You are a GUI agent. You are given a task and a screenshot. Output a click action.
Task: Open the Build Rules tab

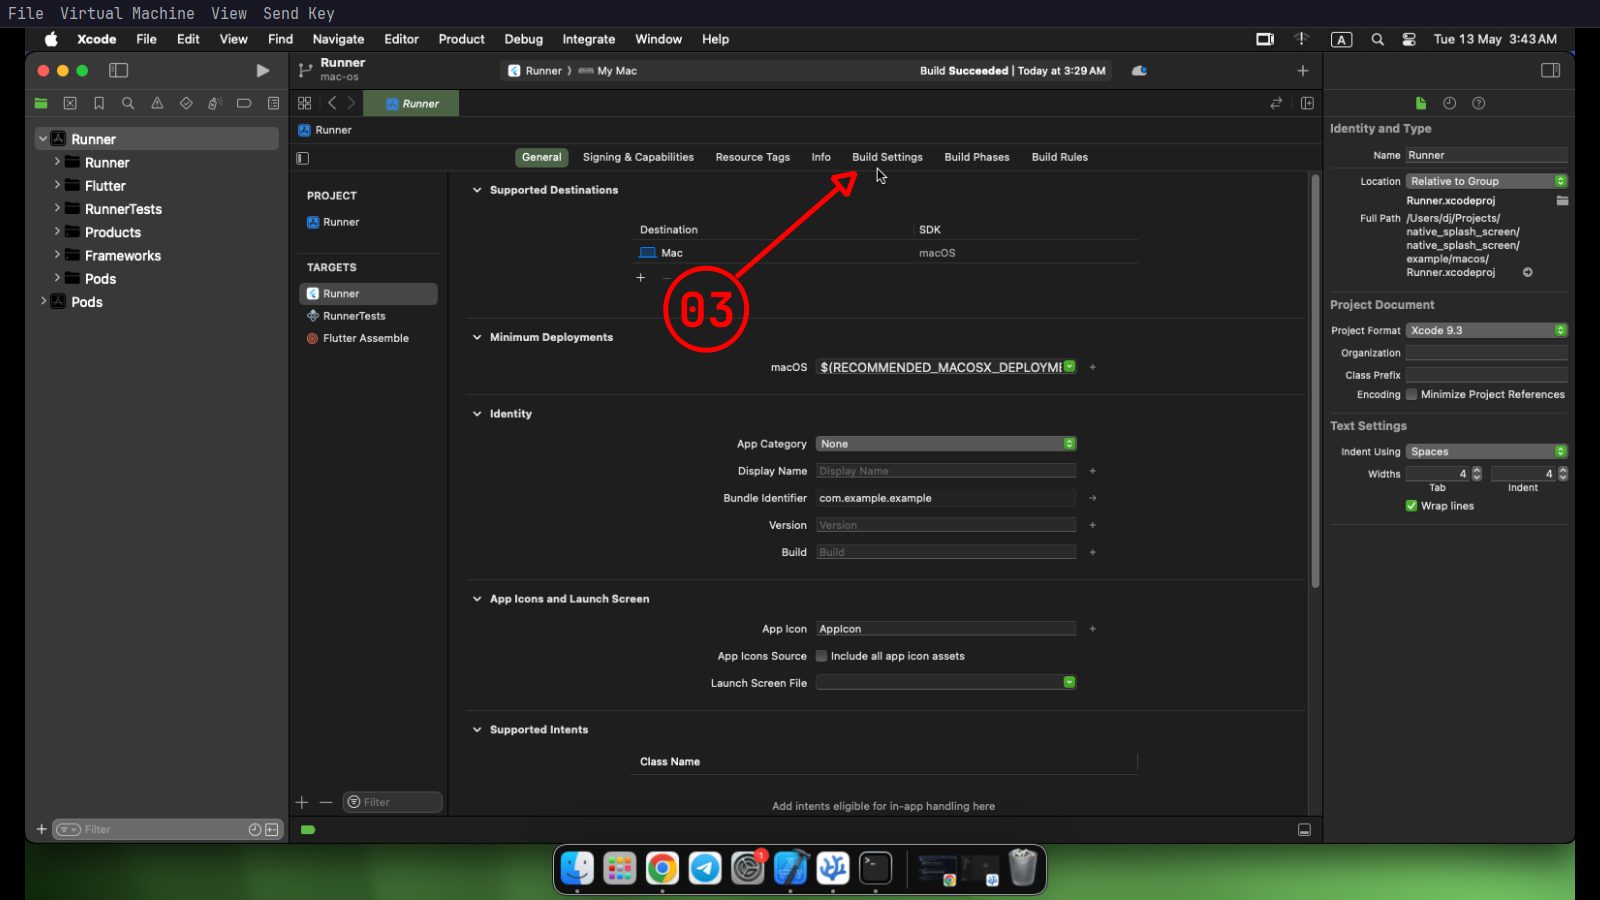[1060, 157]
